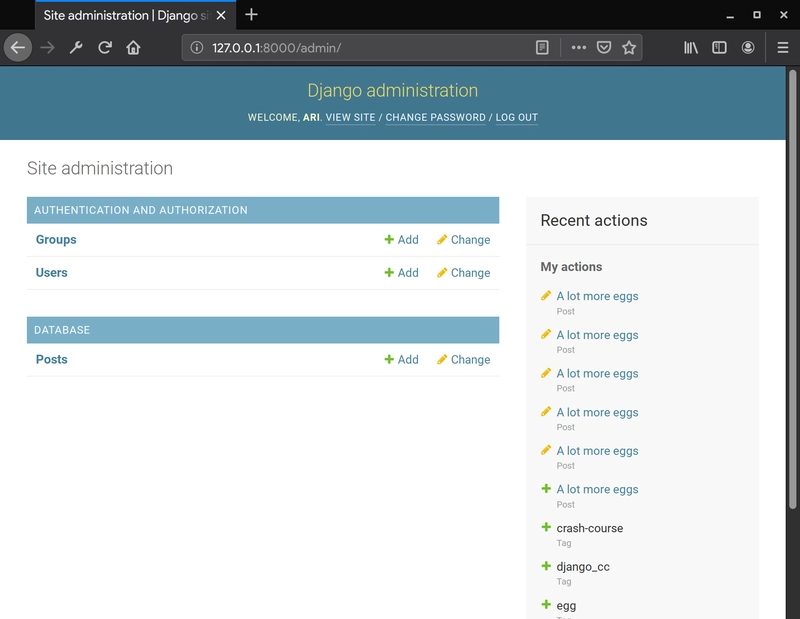Show sidebars icon in toolbar
The image size is (800, 619).
pyautogui.click(x=719, y=48)
